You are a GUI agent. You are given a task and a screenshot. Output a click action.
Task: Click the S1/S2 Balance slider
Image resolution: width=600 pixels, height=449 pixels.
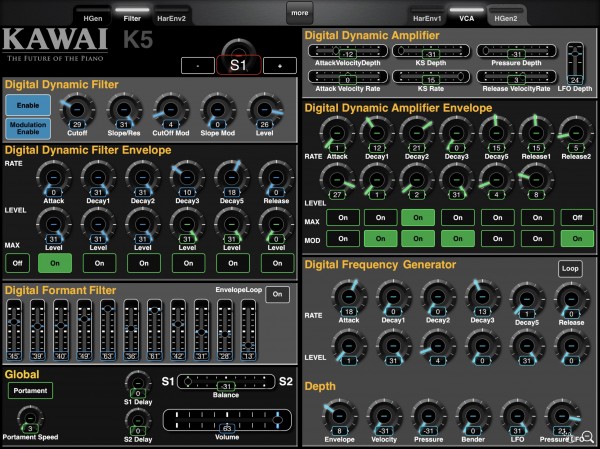click(x=226, y=382)
